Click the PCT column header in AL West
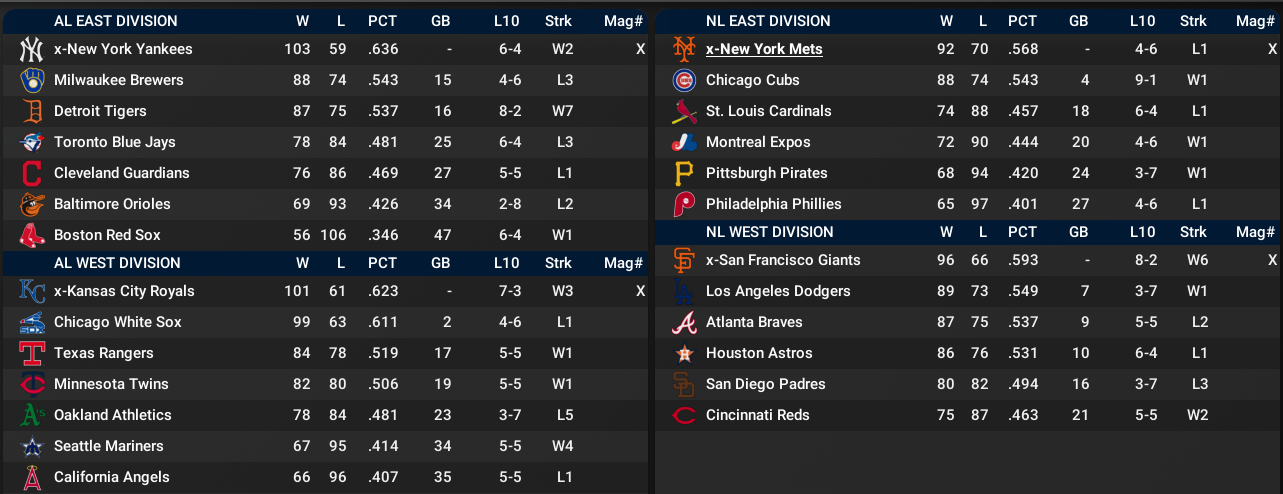The width and height of the screenshot is (1283, 494). [x=382, y=263]
